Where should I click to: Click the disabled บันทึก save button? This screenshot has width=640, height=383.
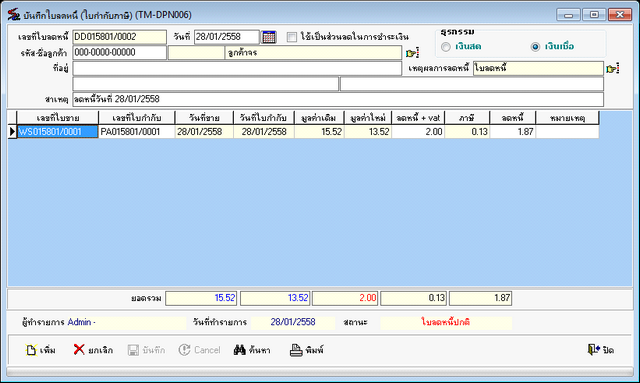coord(146,350)
